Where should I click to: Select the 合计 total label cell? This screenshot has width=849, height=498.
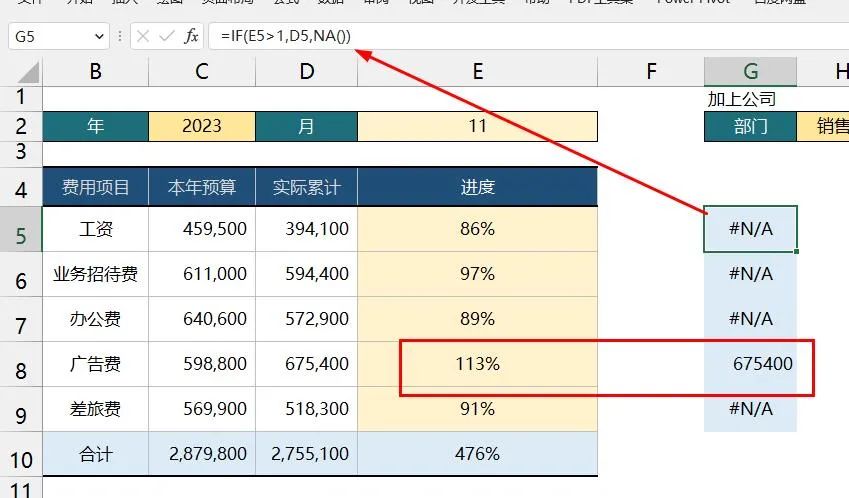(95, 454)
